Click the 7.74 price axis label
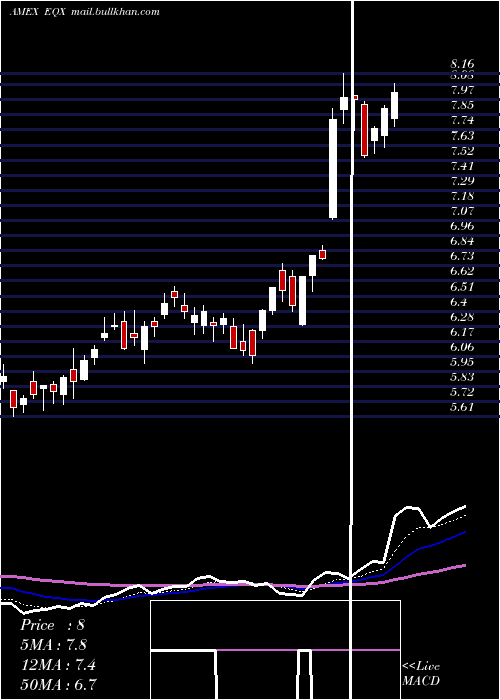Viewport: 500px width, 700px height. click(462, 120)
